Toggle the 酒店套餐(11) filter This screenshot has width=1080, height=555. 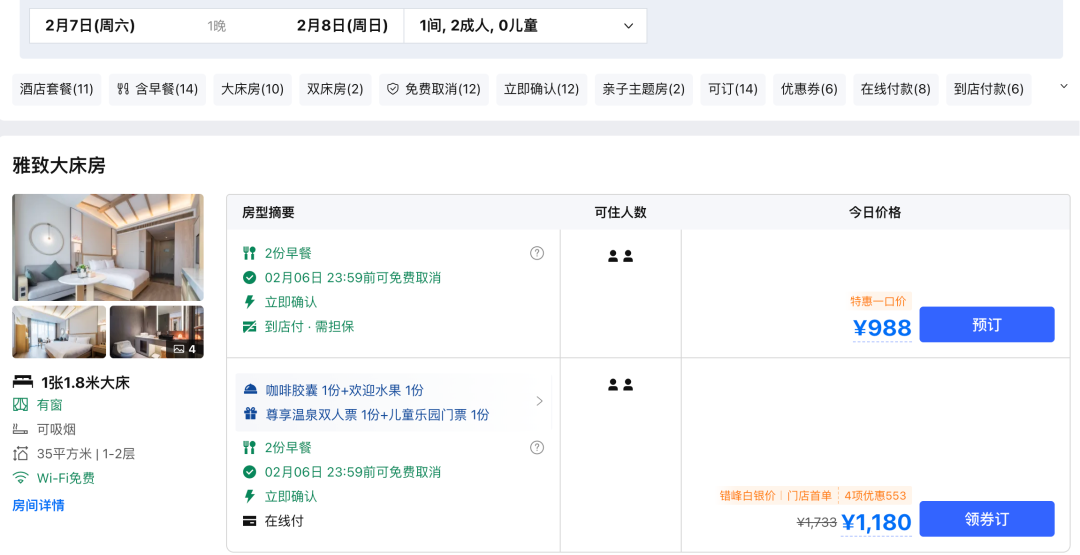coord(56,90)
